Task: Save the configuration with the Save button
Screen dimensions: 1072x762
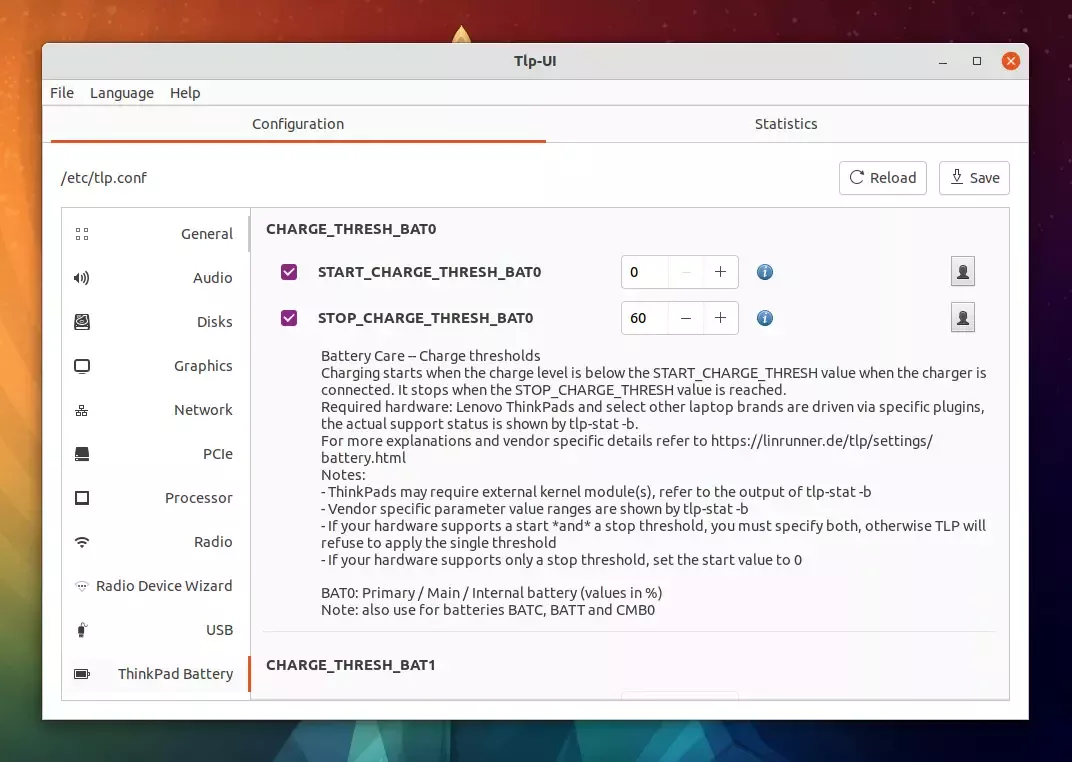Action: point(974,178)
